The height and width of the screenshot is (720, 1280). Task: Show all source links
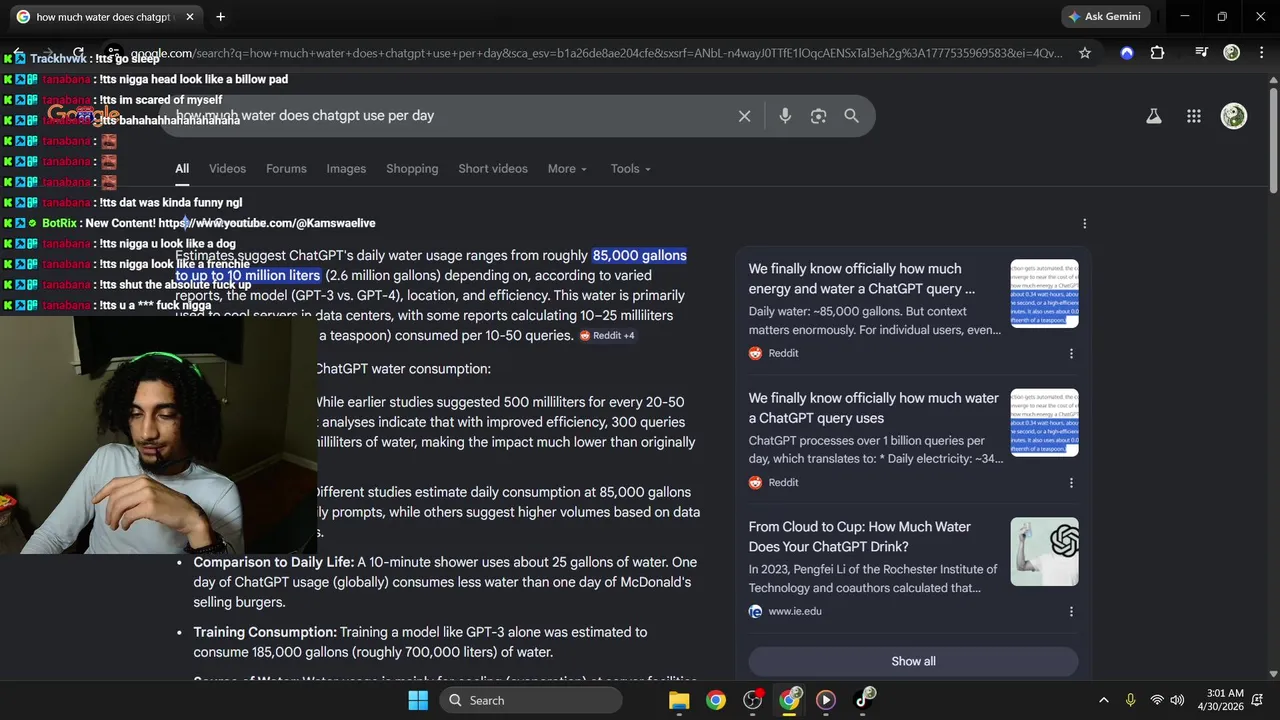pos(913,661)
